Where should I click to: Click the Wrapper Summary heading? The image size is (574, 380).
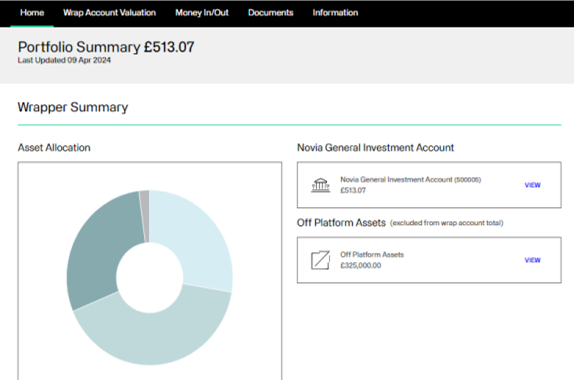pyautogui.click(x=73, y=107)
